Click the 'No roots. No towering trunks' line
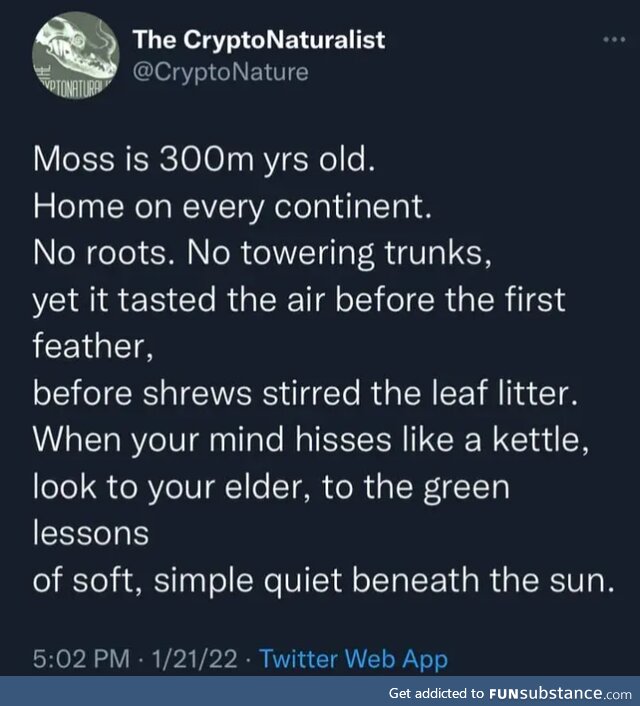The width and height of the screenshot is (640, 706). 262,253
